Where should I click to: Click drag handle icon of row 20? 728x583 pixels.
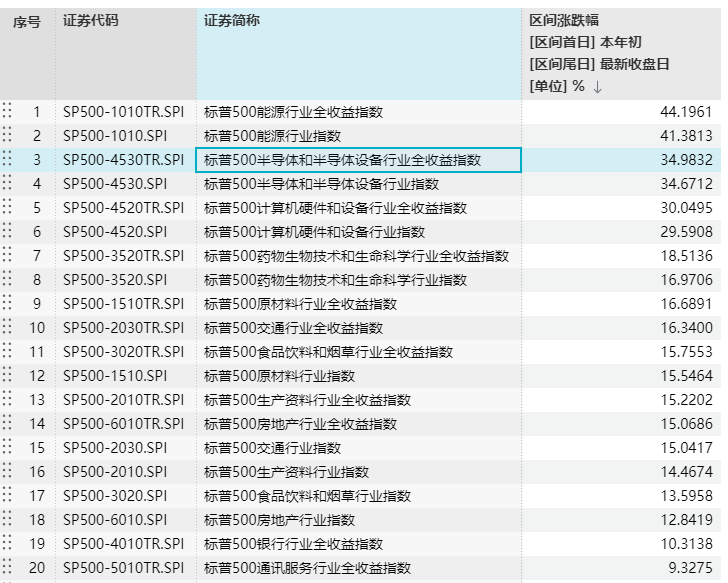[x=7, y=567]
